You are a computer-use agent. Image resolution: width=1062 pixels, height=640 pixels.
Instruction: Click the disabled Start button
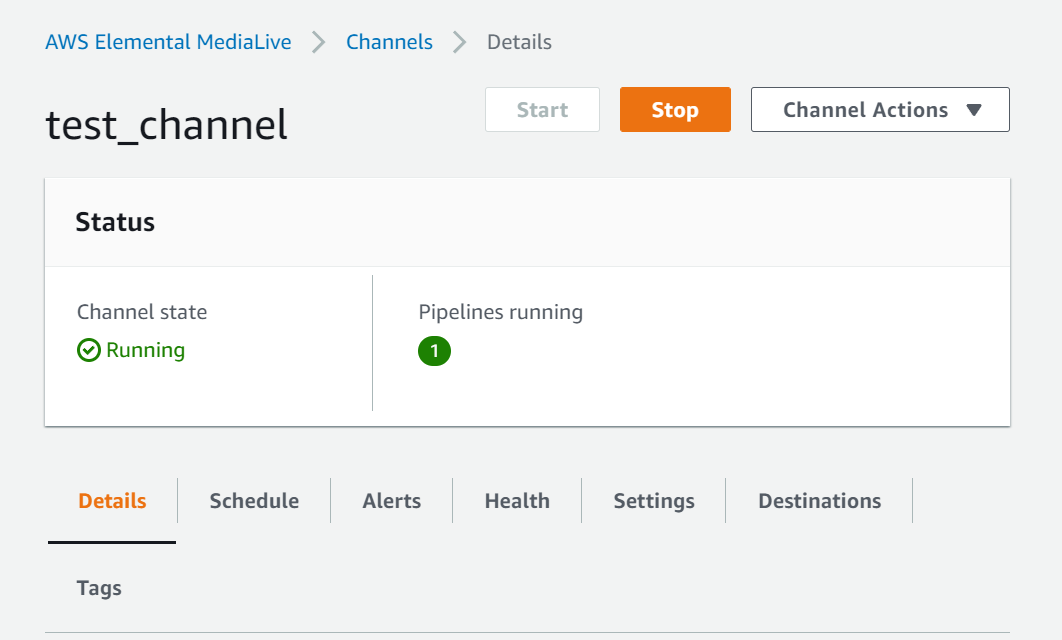[542, 110]
